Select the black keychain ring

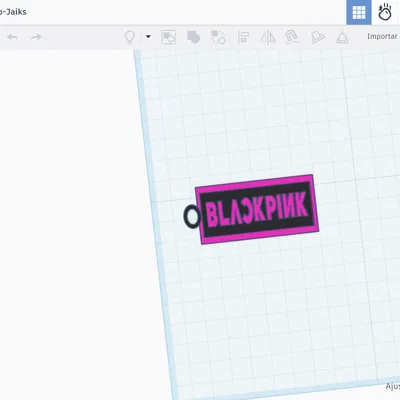[192, 217]
